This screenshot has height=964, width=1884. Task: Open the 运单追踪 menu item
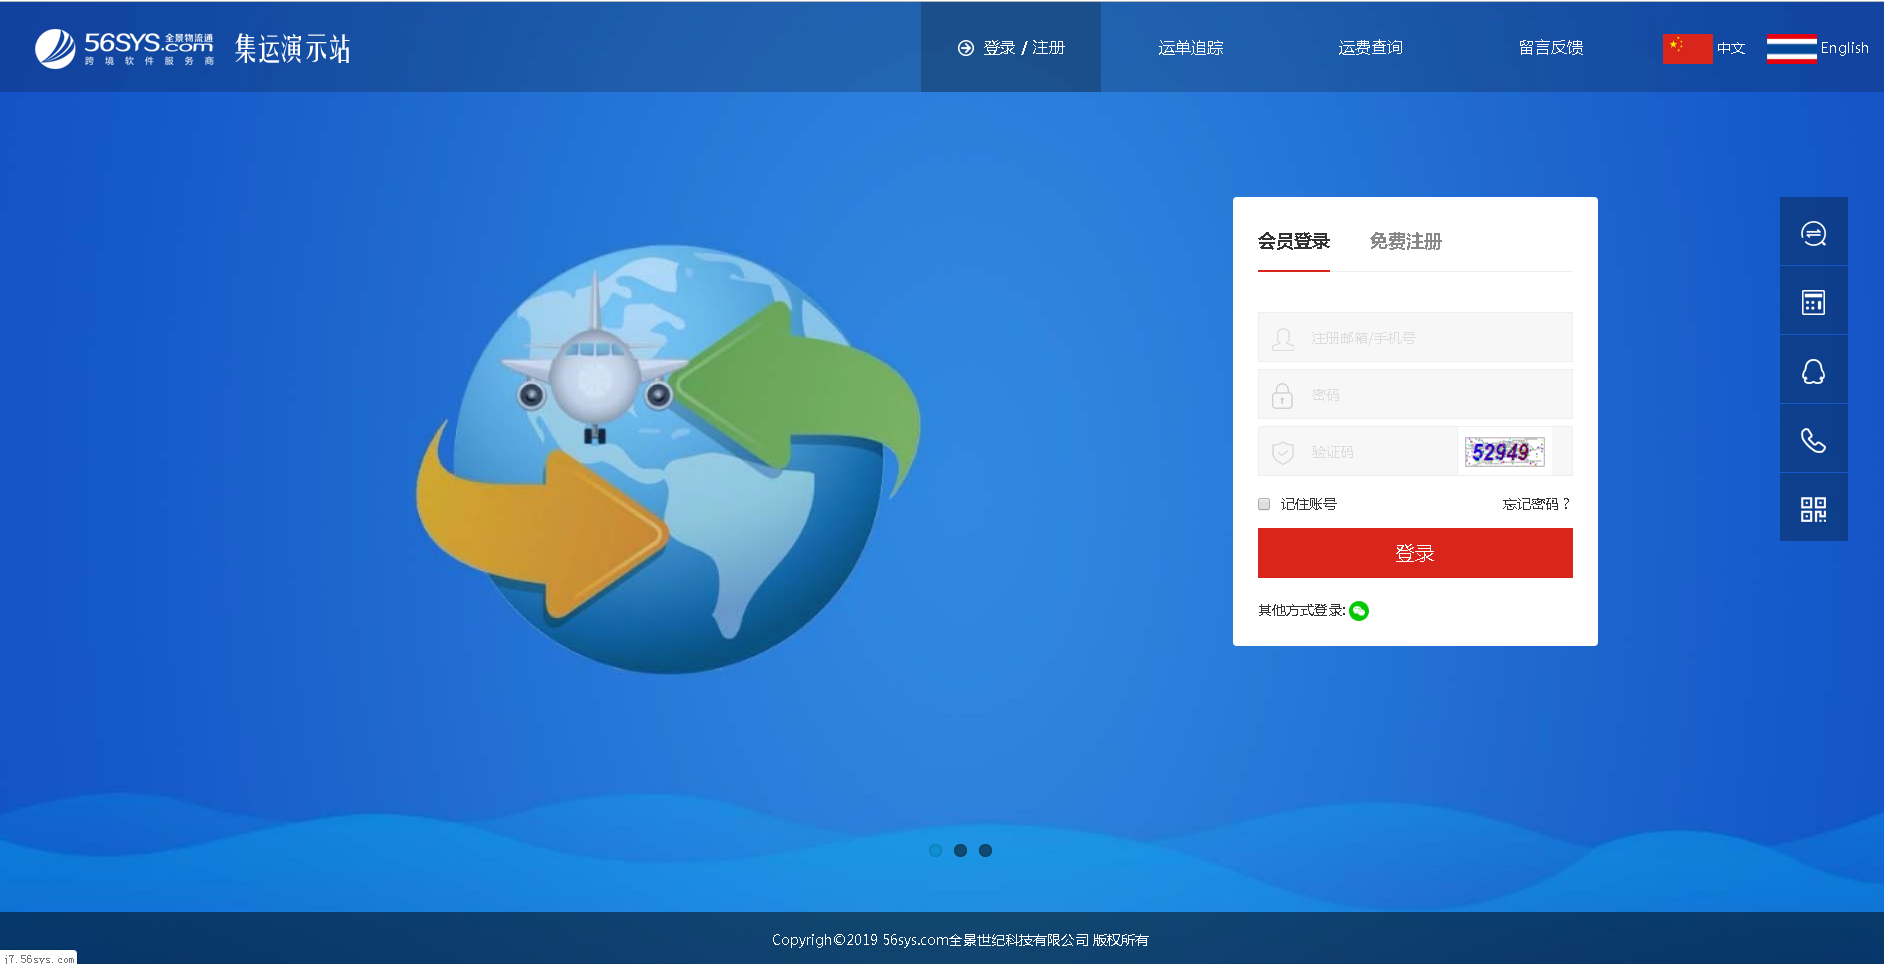tap(1191, 47)
